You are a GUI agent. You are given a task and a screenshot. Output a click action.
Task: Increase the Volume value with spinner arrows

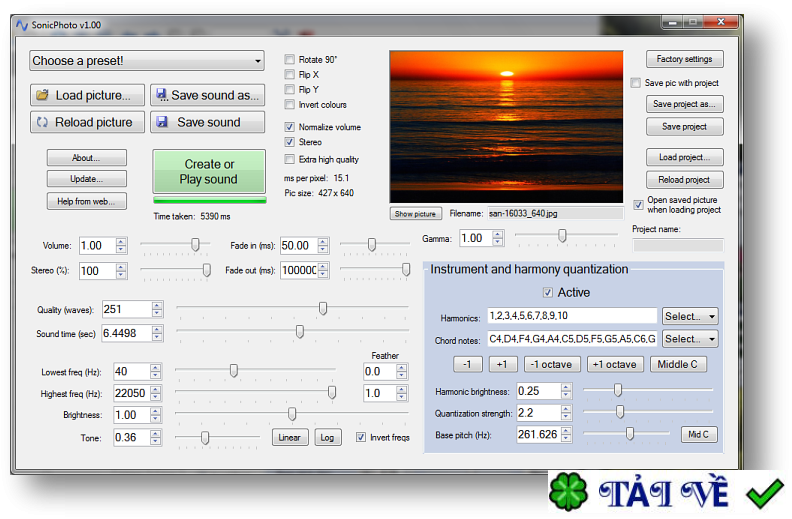121,242
